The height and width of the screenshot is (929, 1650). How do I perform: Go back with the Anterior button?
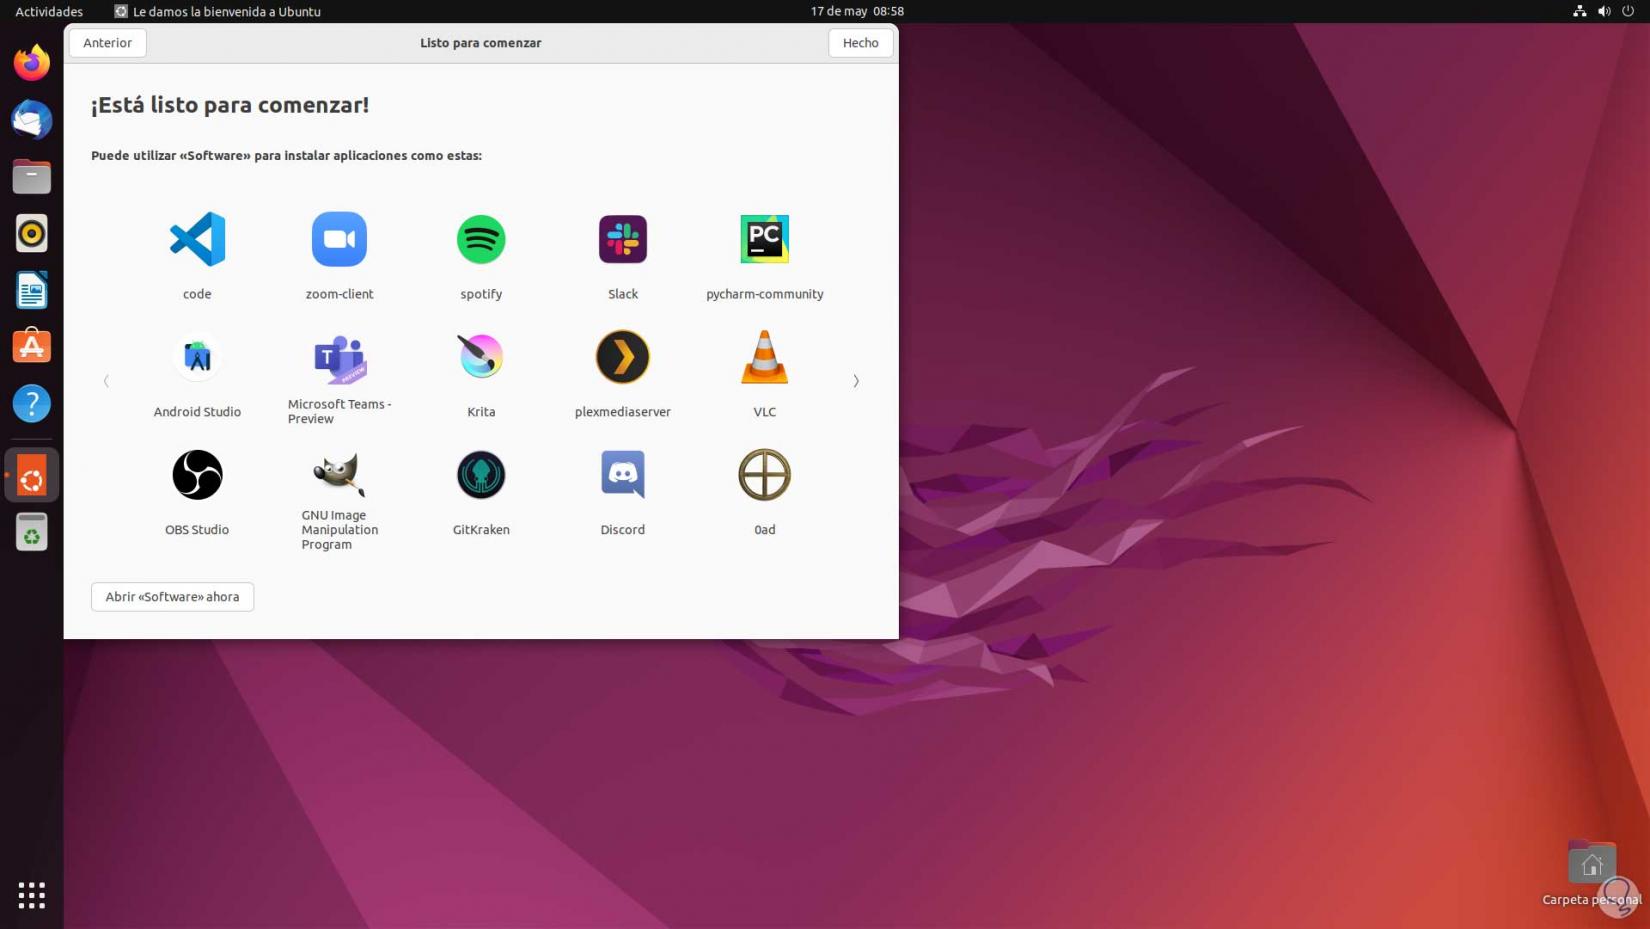(108, 43)
